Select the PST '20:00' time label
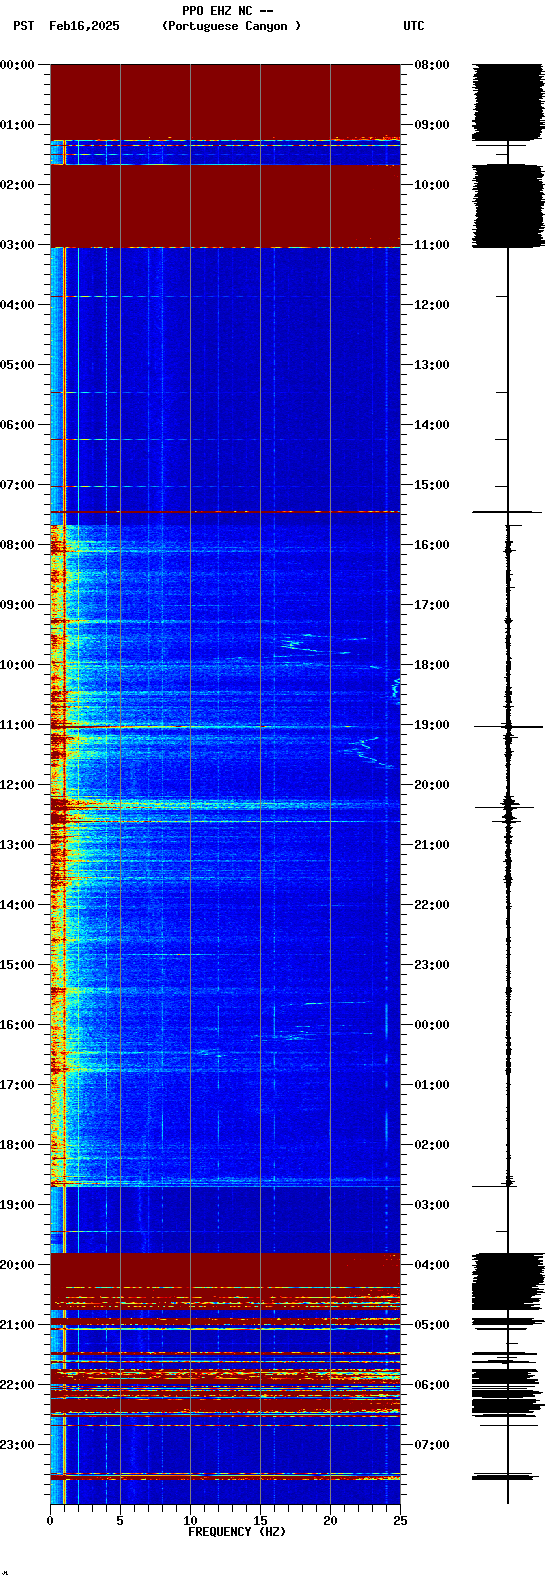552x1584 pixels. [18, 1265]
